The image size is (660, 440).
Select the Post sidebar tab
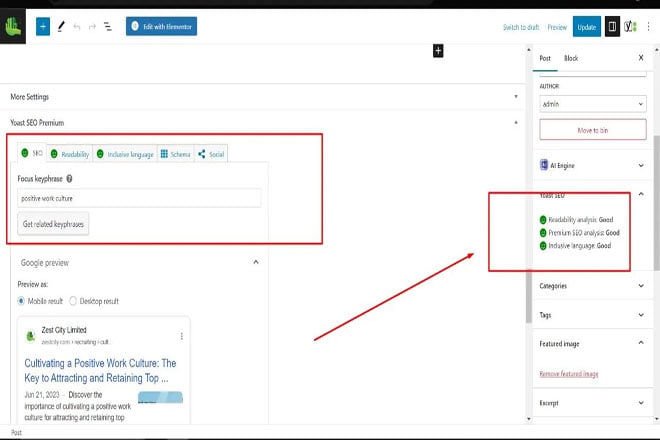pyautogui.click(x=545, y=58)
